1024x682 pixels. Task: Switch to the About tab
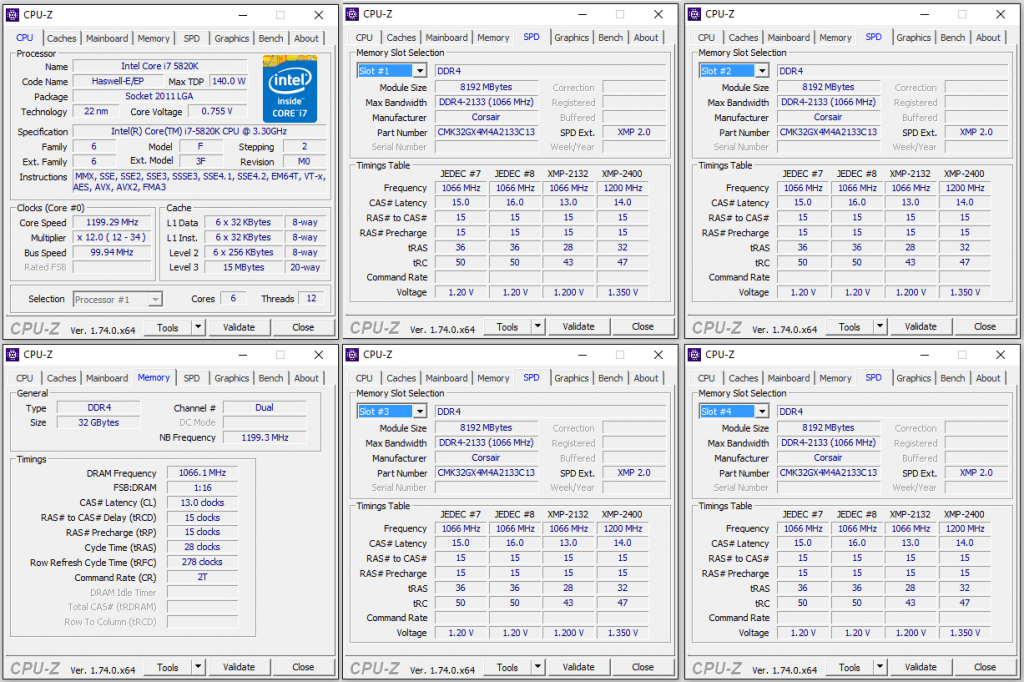[x=306, y=38]
